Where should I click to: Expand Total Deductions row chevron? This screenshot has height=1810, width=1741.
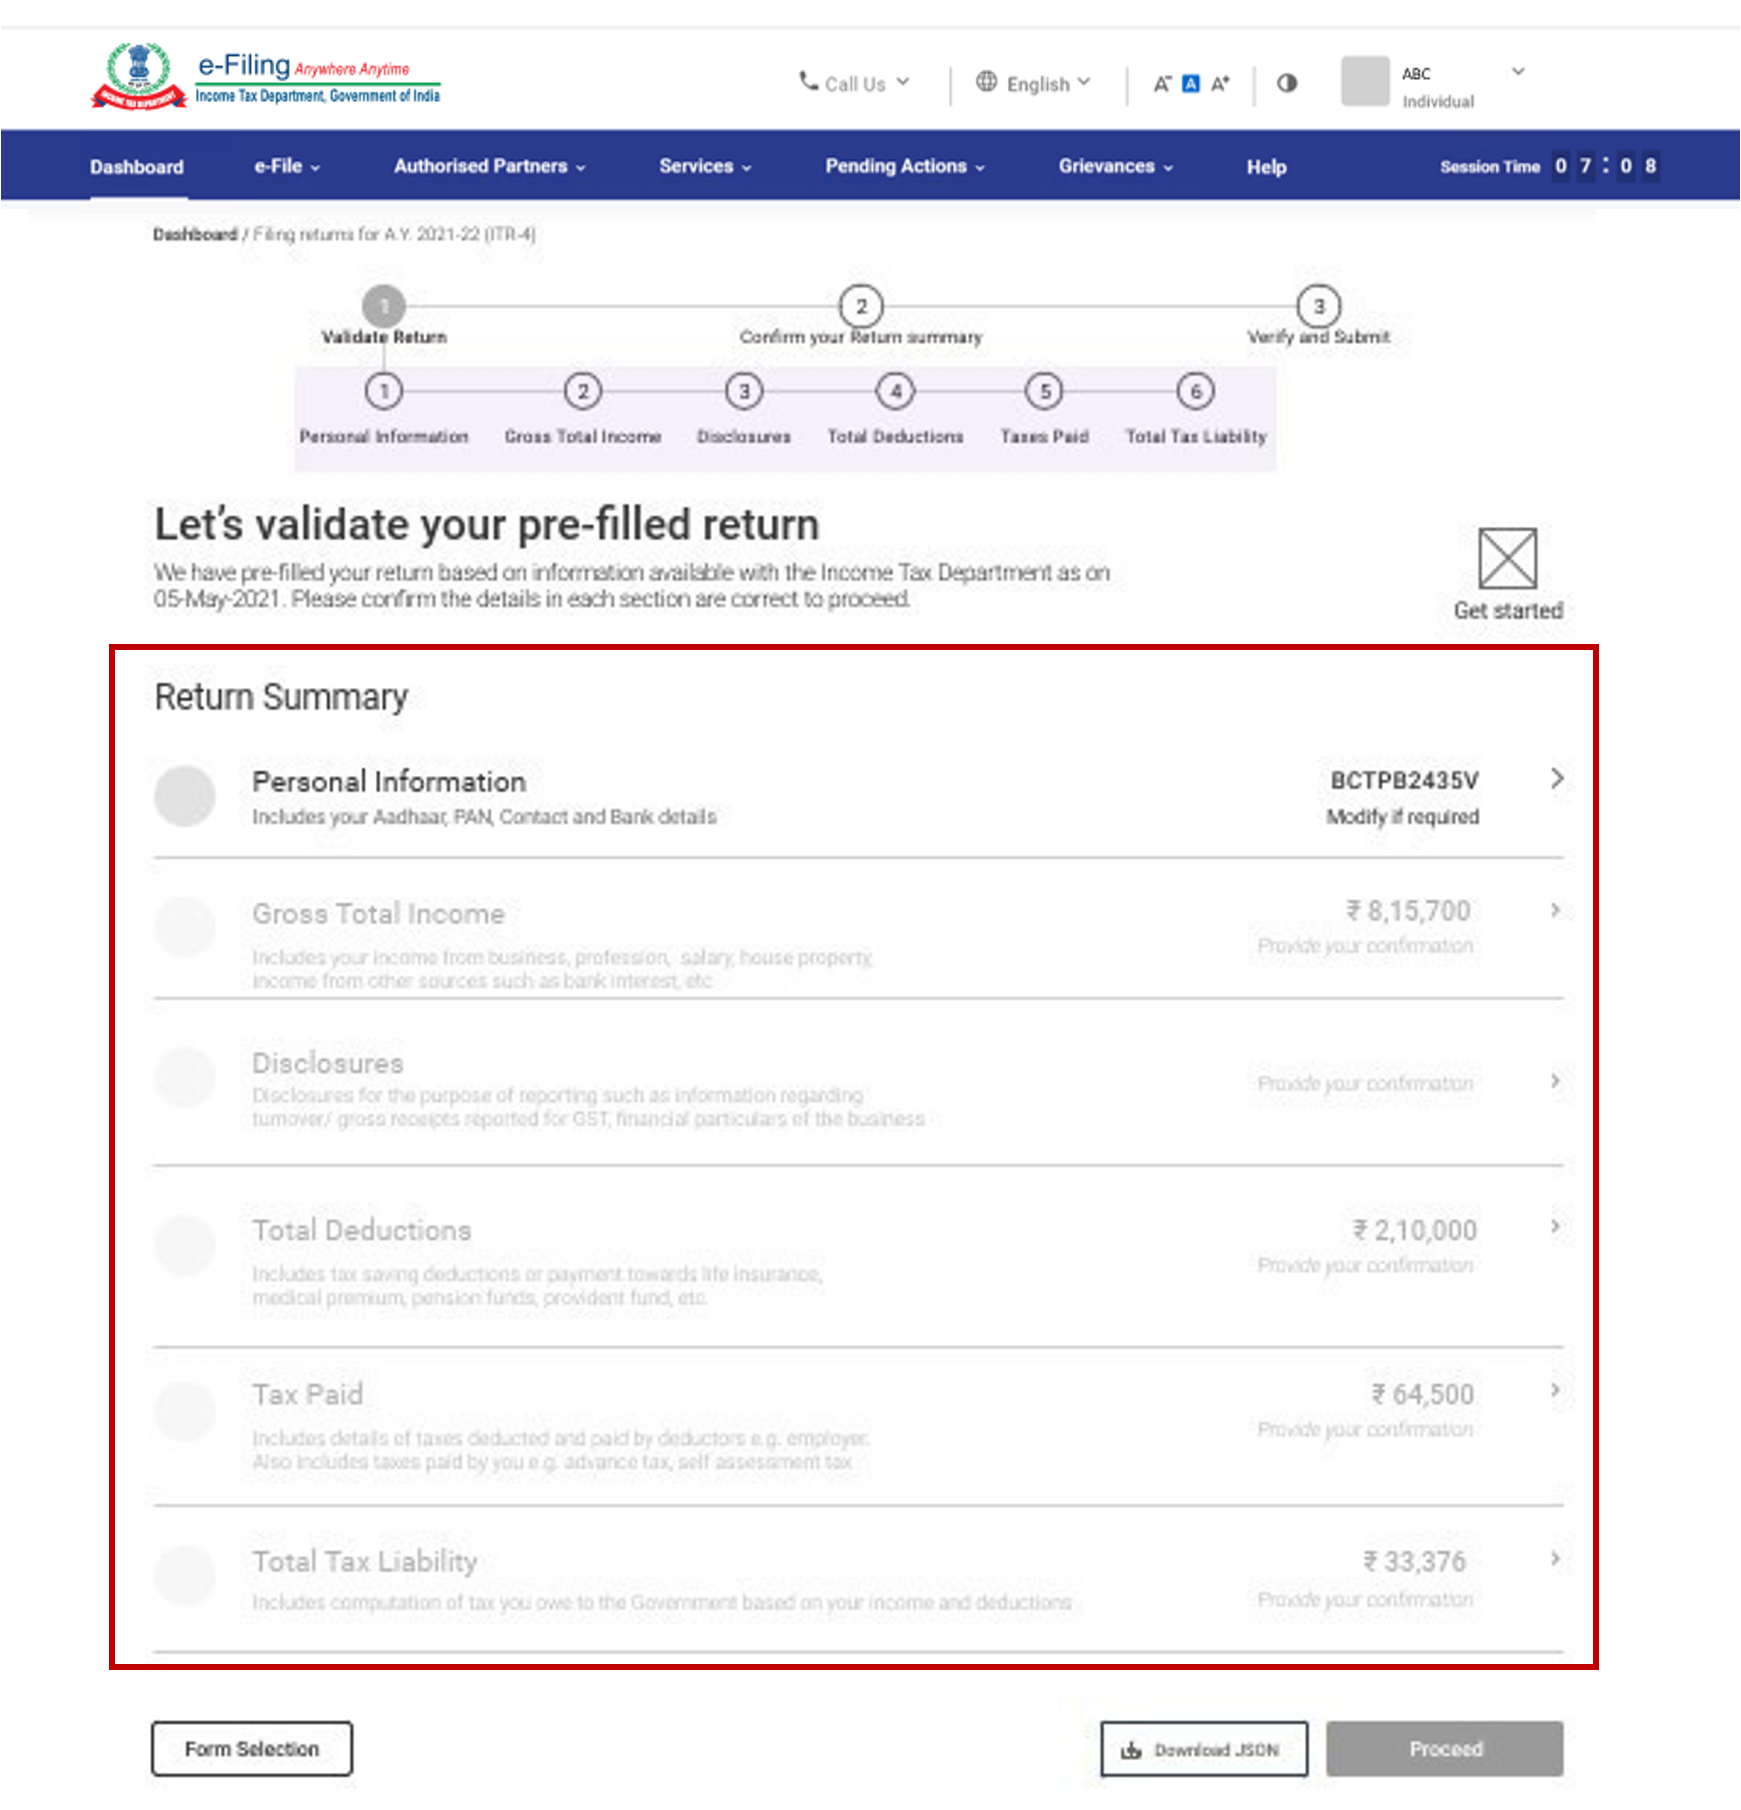click(x=1556, y=1227)
